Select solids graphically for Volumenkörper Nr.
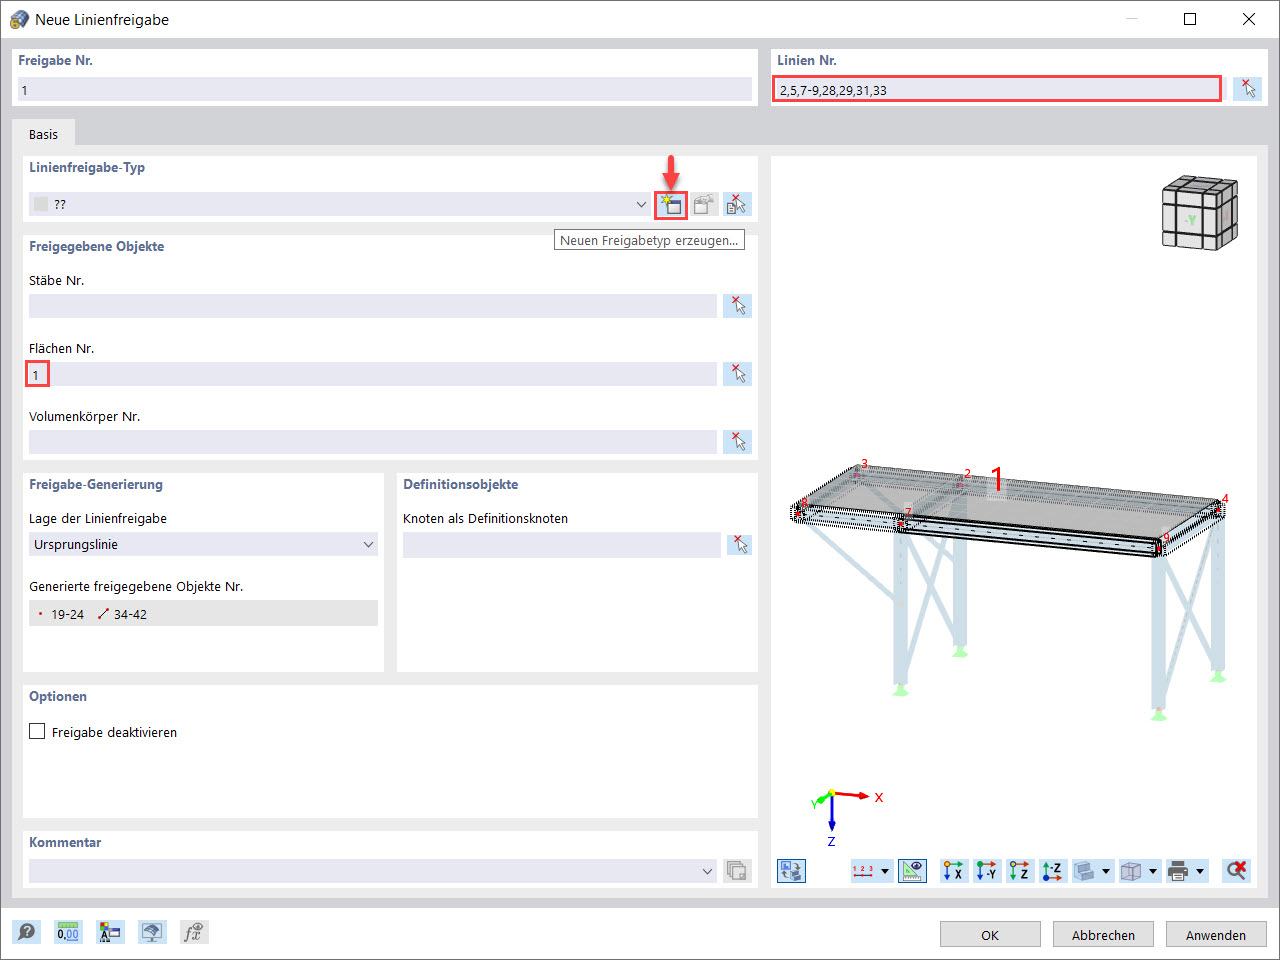This screenshot has height=960, width=1280. click(737, 442)
